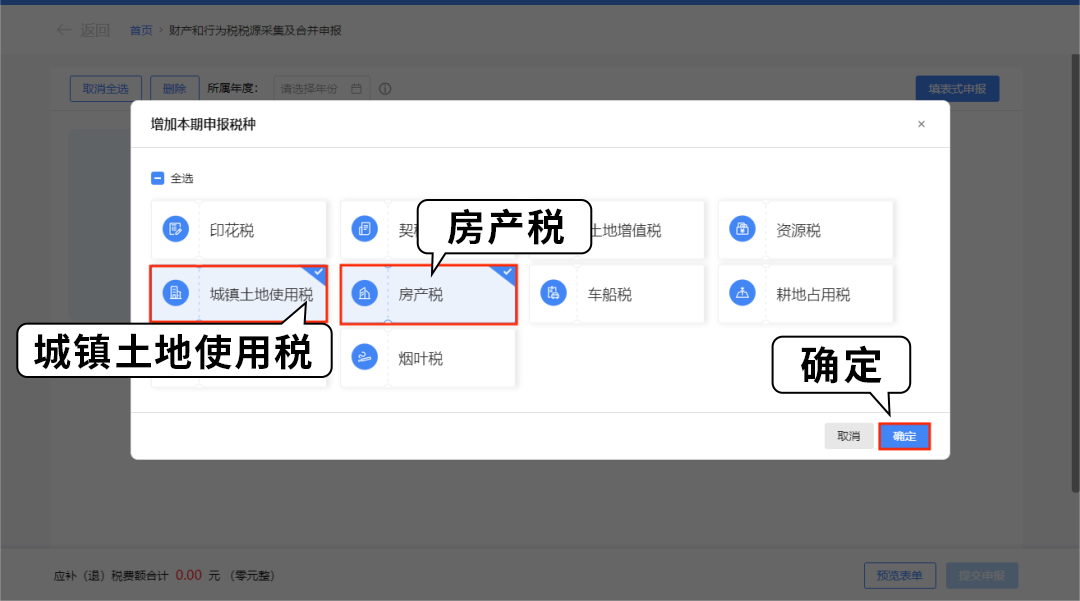Choose the 耕地占用税 farmland icon
Viewport: 1080px width, 601px height.
pyautogui.click(x=742, y=294)
